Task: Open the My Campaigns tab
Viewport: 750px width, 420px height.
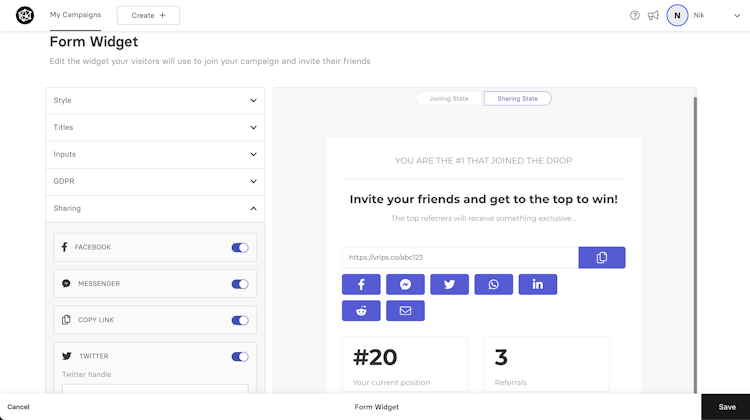Action: tap(75, 15)
